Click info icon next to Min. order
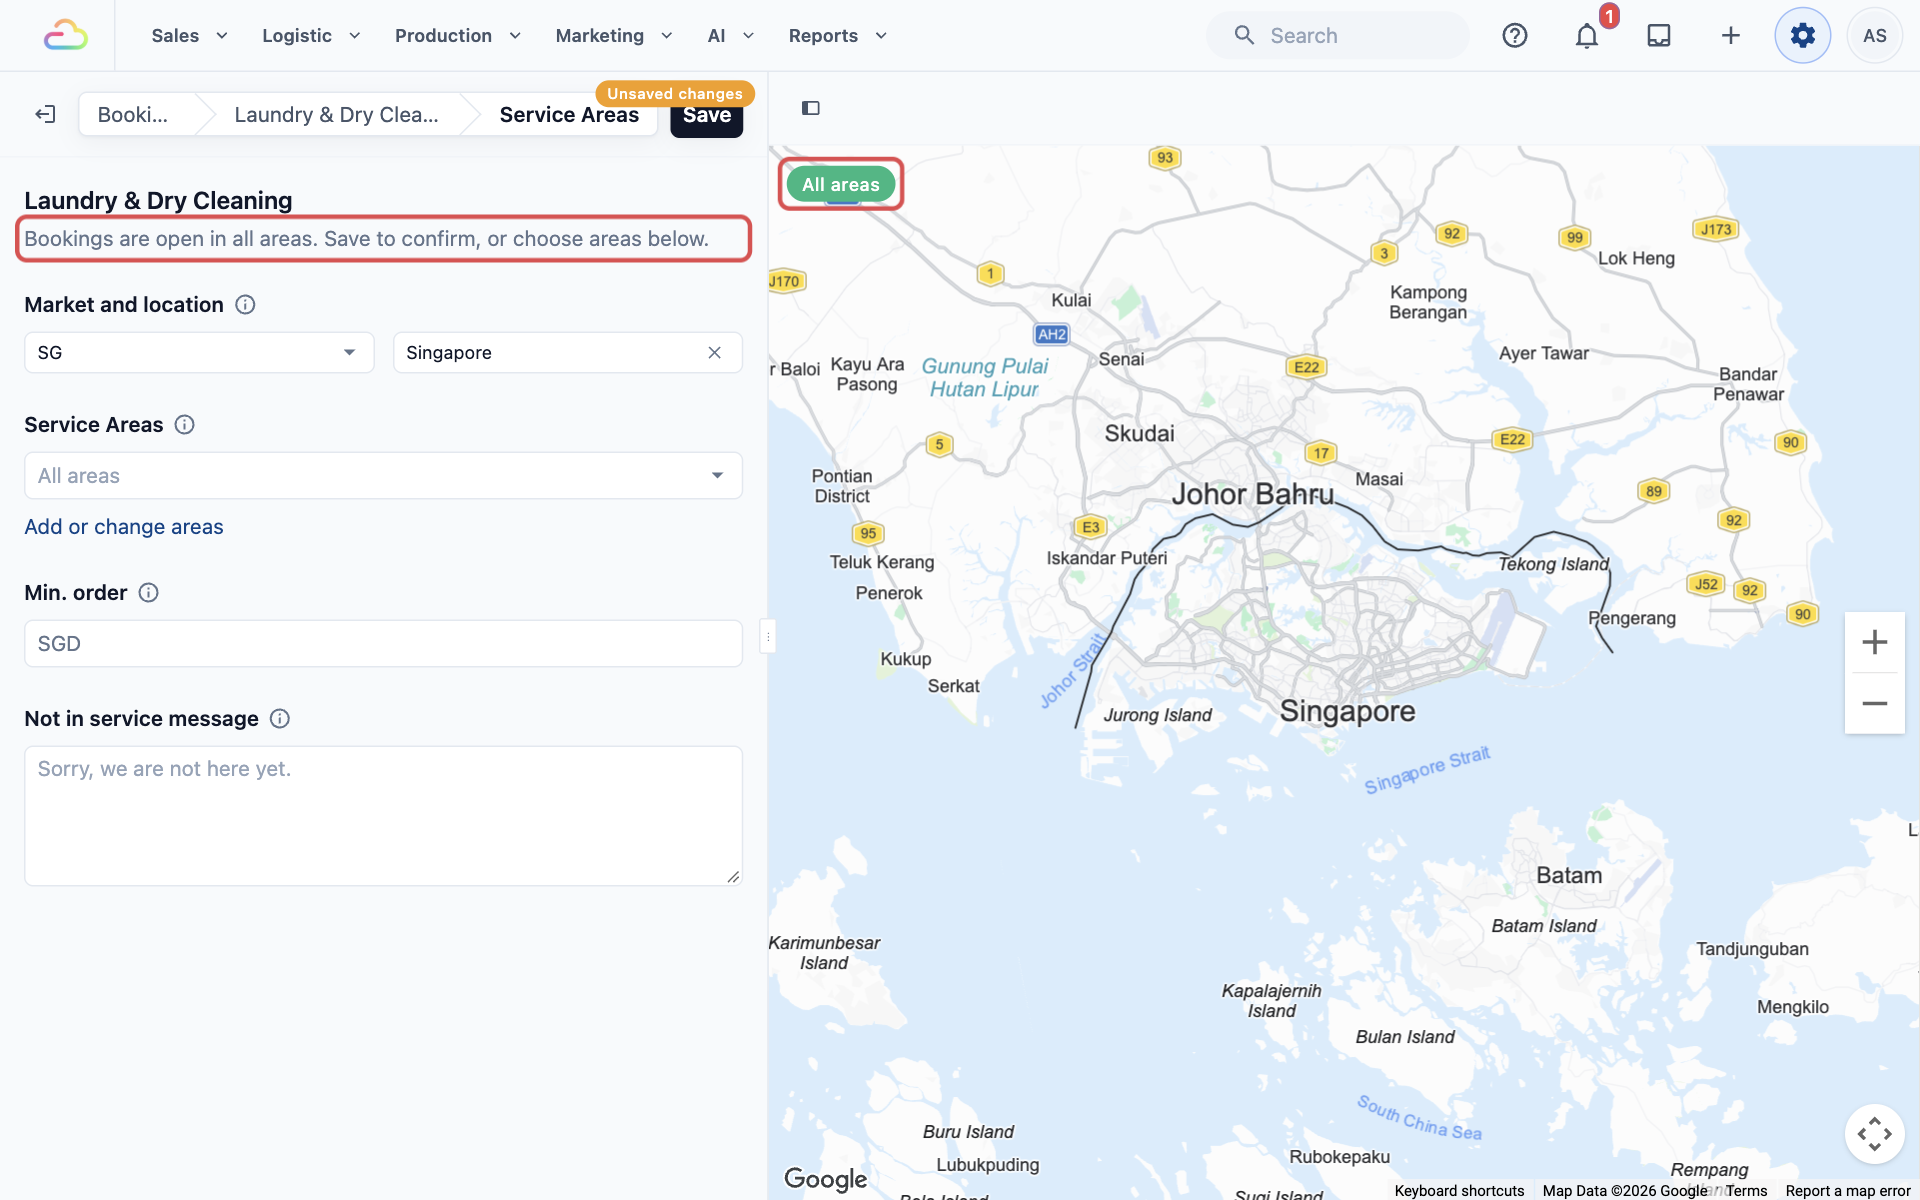The height and width of the screenshot is (1200, 1920). tap(148, 593)
